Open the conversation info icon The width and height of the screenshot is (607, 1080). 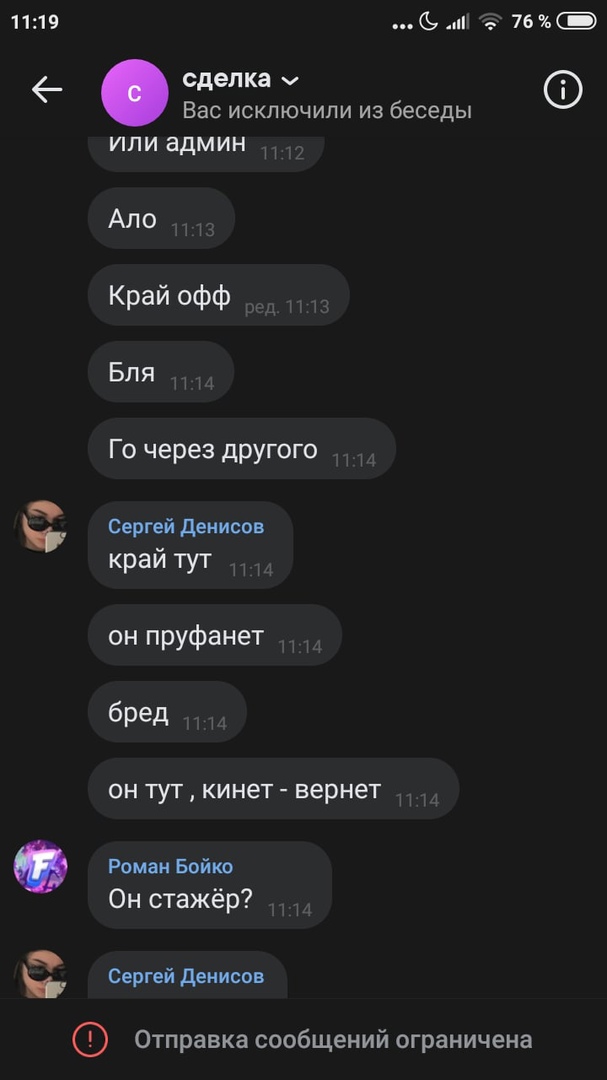click(x=563, y=90)
